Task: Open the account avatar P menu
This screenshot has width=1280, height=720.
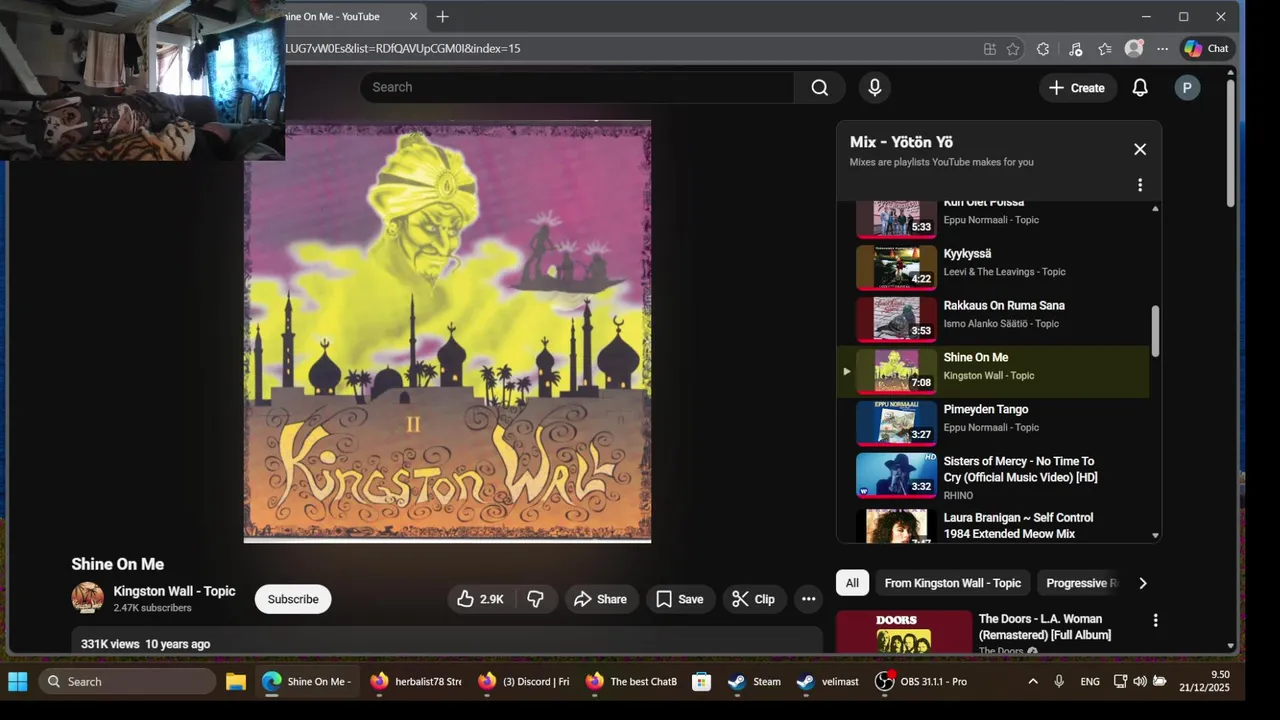Action: [1187, 88]
